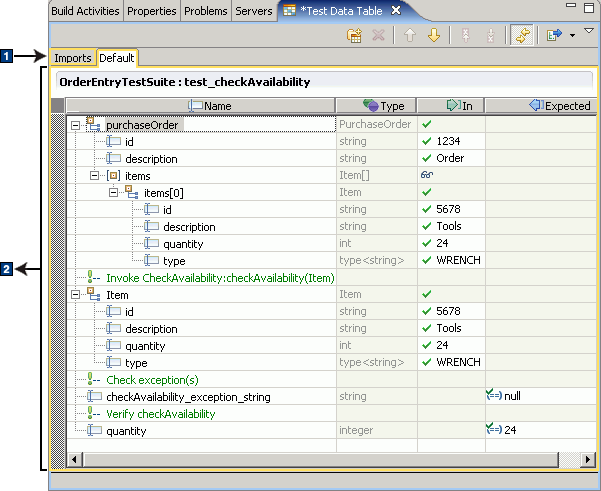Click the Invoke CheckAvailability step icon

(x=93, y=277)
